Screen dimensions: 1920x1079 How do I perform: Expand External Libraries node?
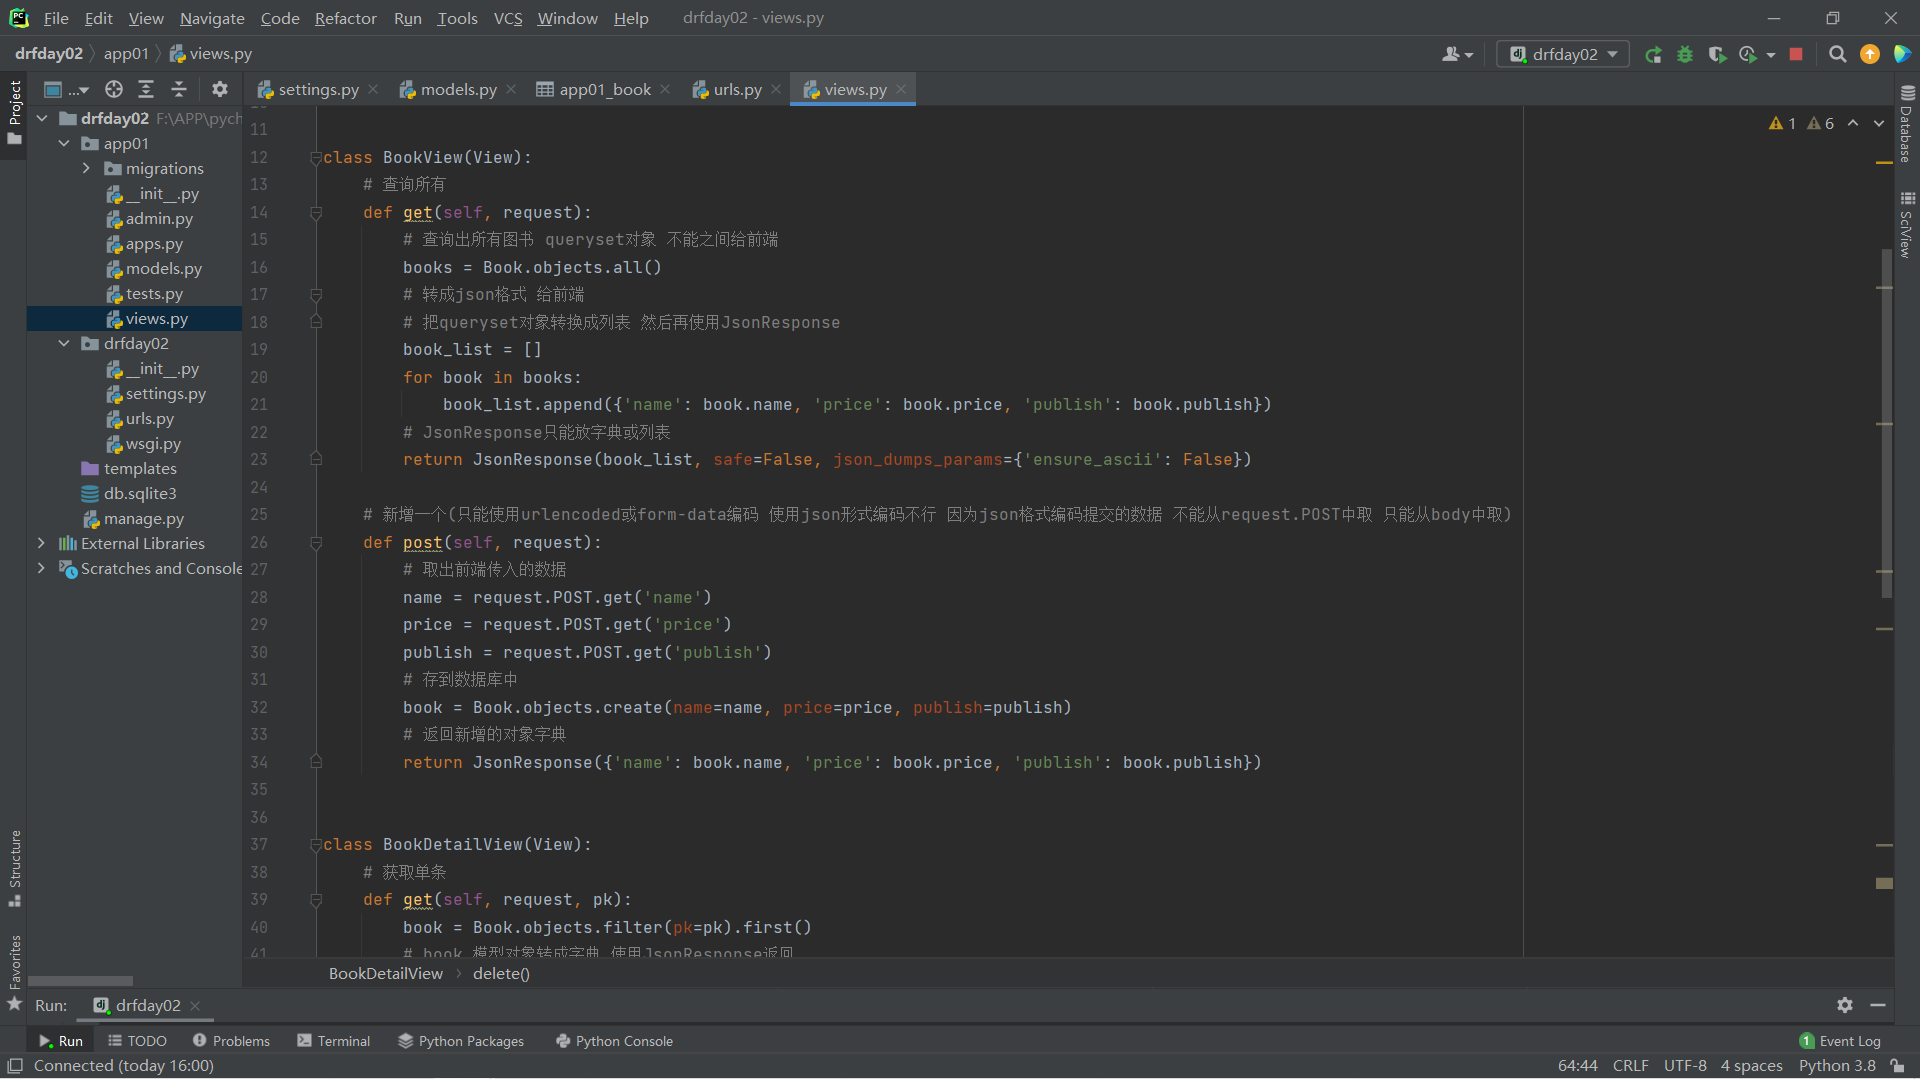point(41,543)
